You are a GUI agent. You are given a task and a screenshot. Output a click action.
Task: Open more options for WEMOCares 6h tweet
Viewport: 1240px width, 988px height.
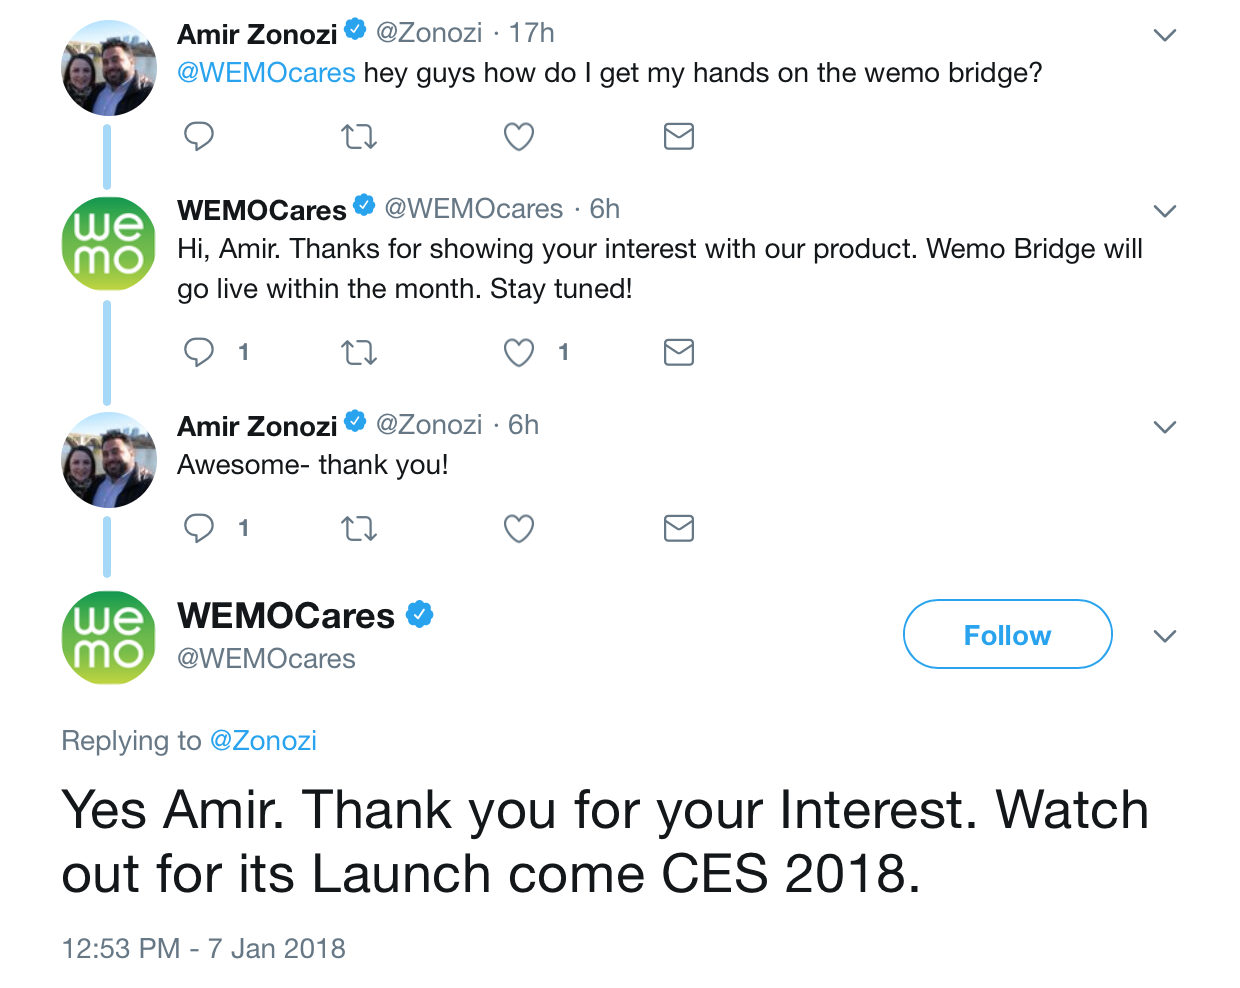[x=1164, y=211]
